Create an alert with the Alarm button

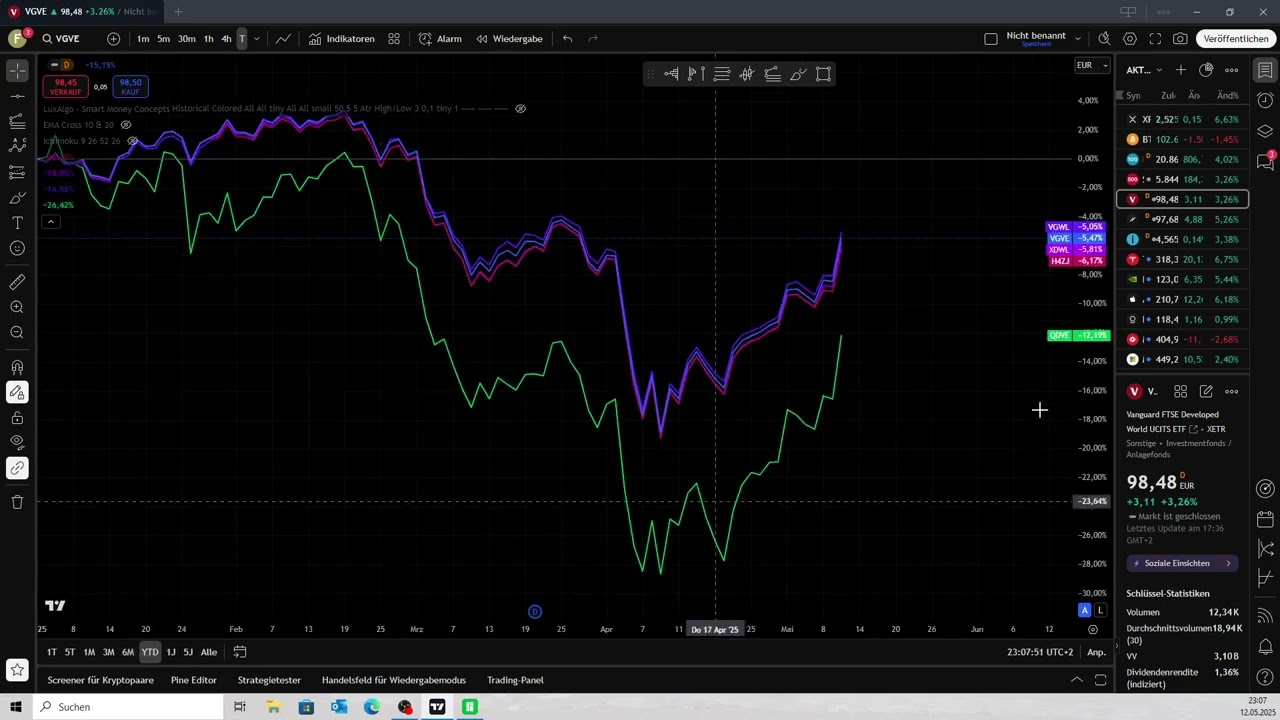[x=440, y=39]
